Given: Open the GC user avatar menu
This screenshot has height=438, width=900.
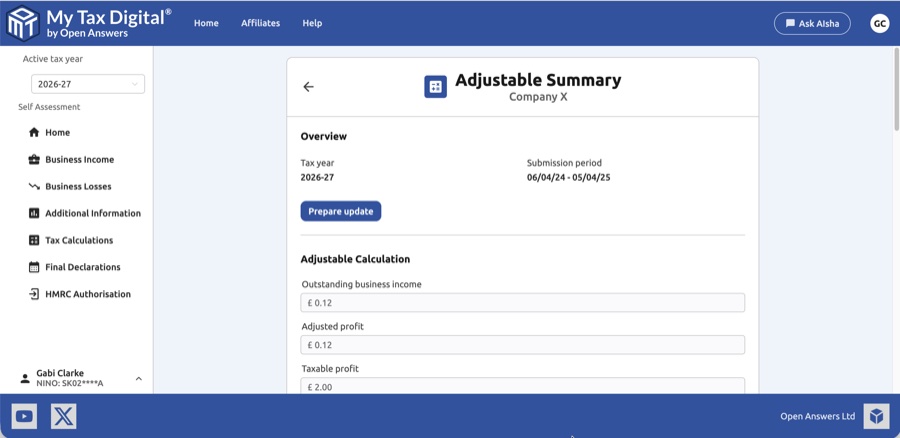Looking at the screenshot, I should (x=879, y=24).
